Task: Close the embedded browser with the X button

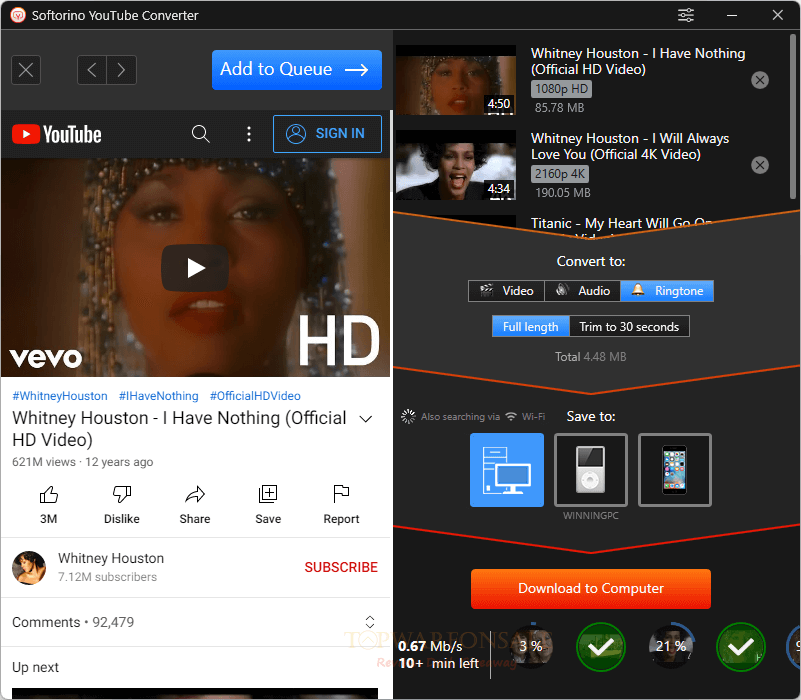Action: (26, 69)
